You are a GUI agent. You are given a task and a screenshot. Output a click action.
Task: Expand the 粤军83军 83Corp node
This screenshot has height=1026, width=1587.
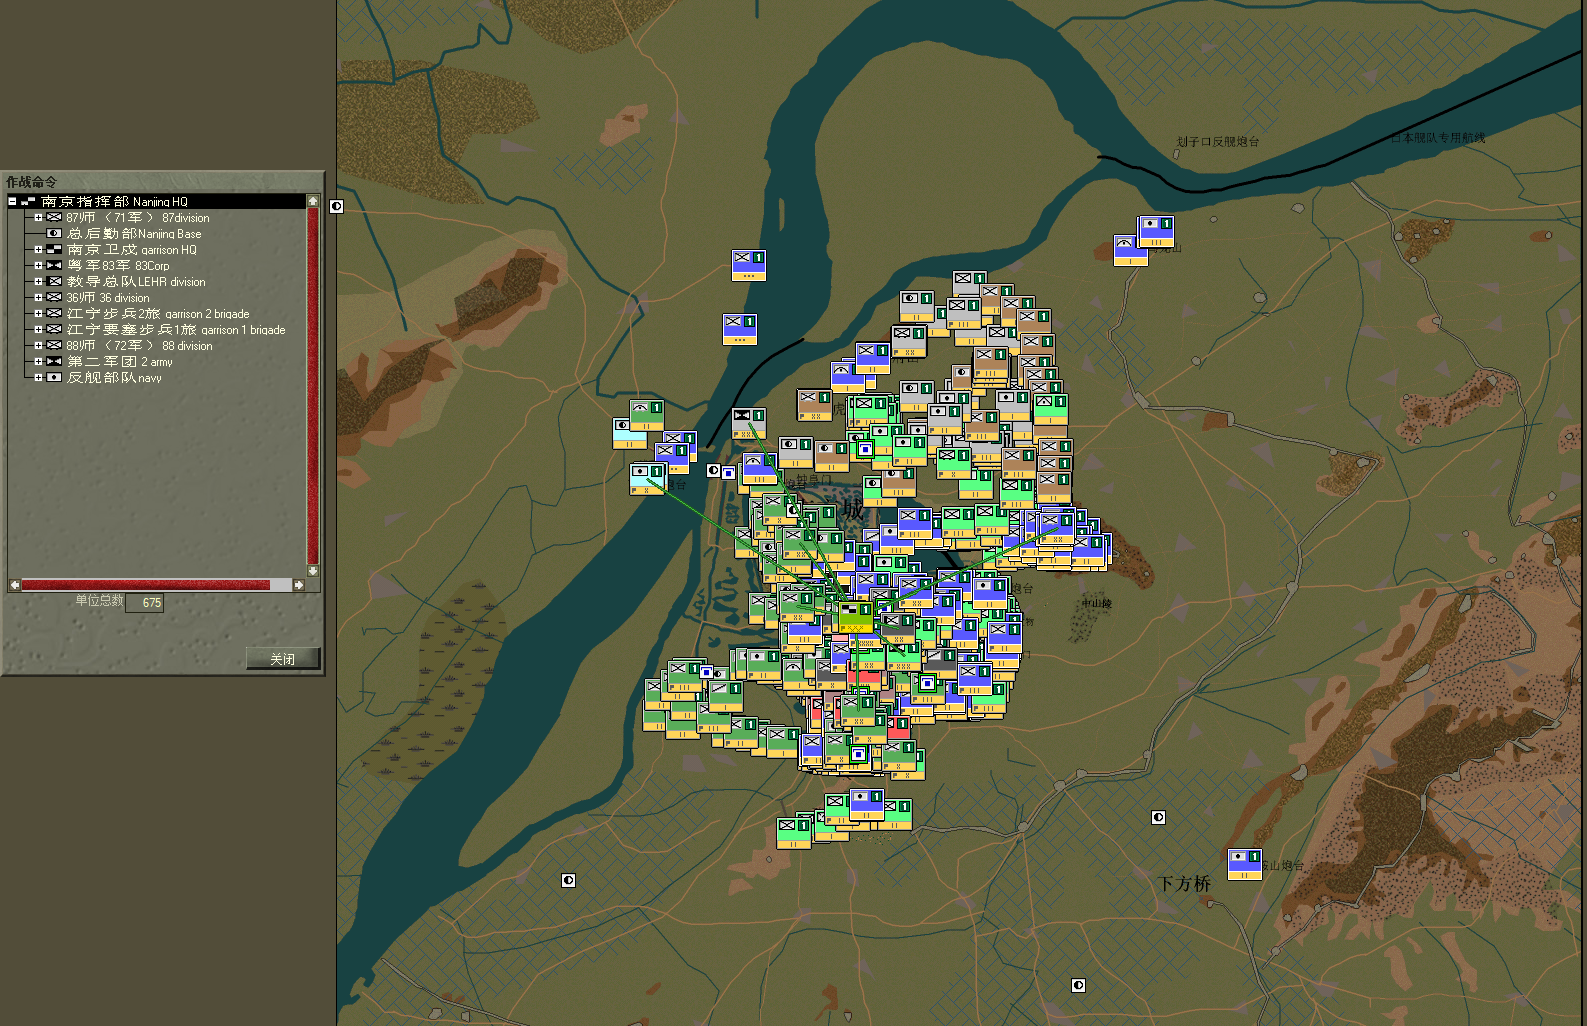click(38, 266)
